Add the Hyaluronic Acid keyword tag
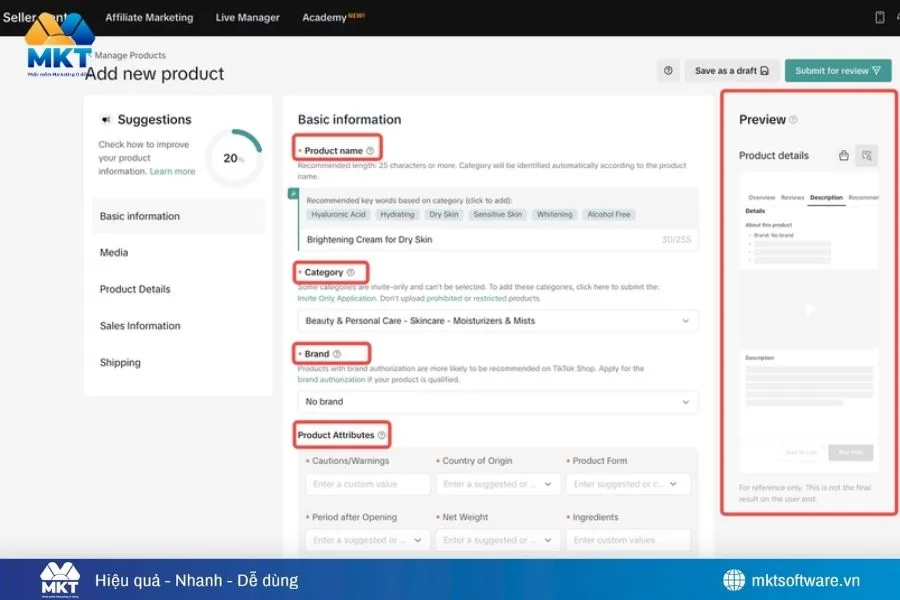 339,214
